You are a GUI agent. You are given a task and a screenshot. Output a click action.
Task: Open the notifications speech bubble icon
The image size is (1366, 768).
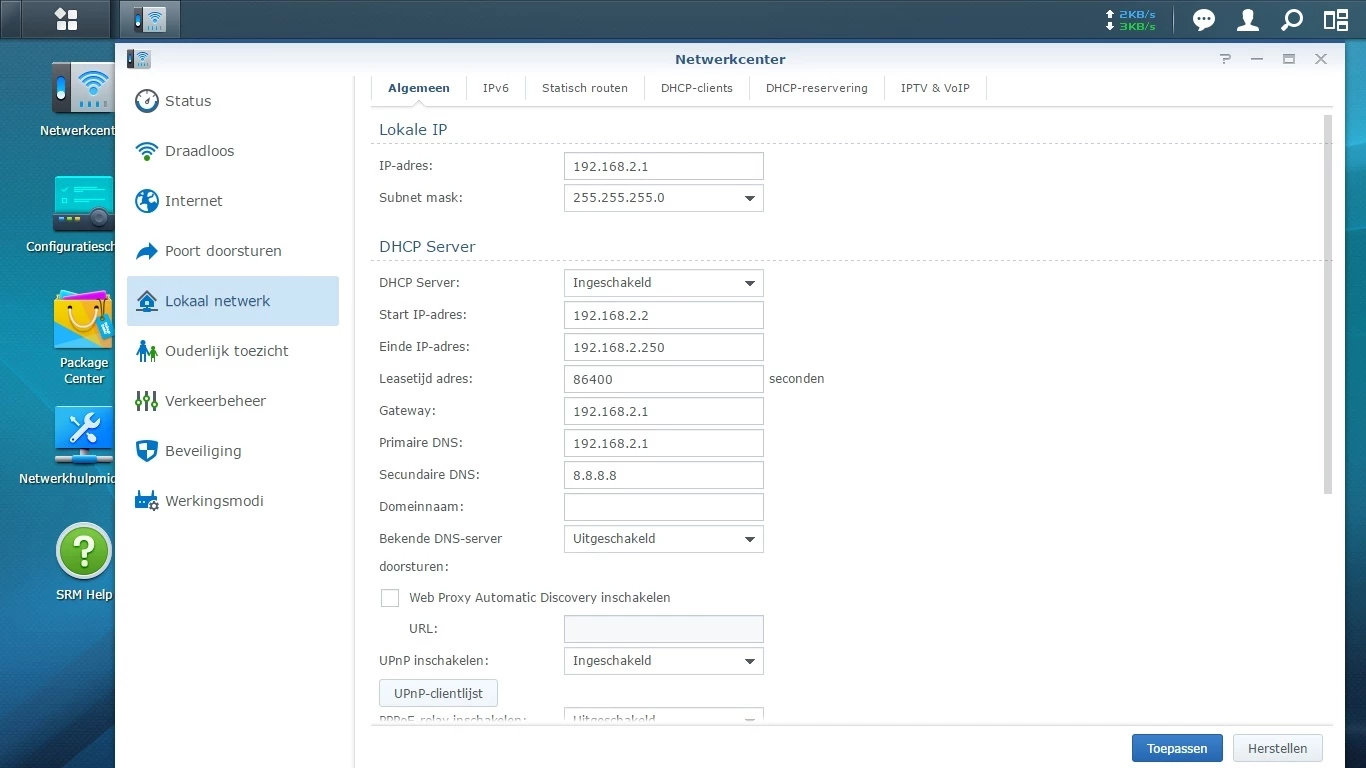pos(1204,20)
